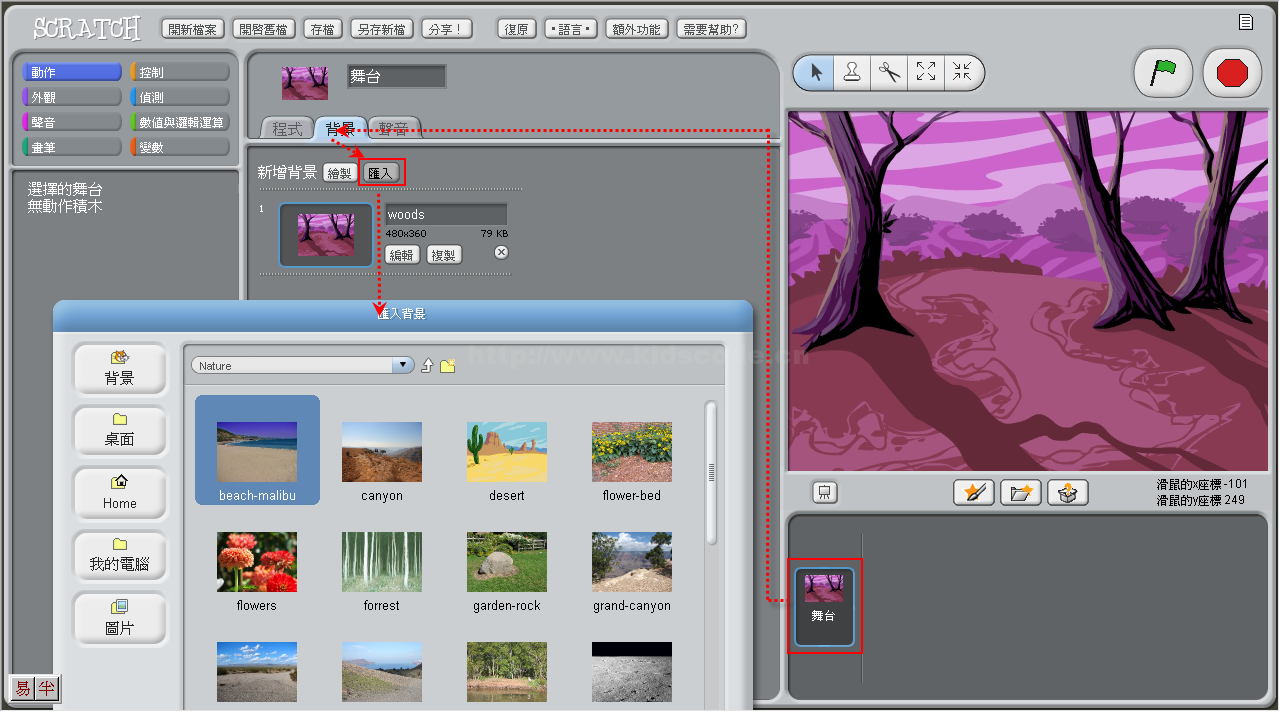The image size is (1280, 712).
Task: Expand the Nature folder dropdown
Action: [403, 366]
